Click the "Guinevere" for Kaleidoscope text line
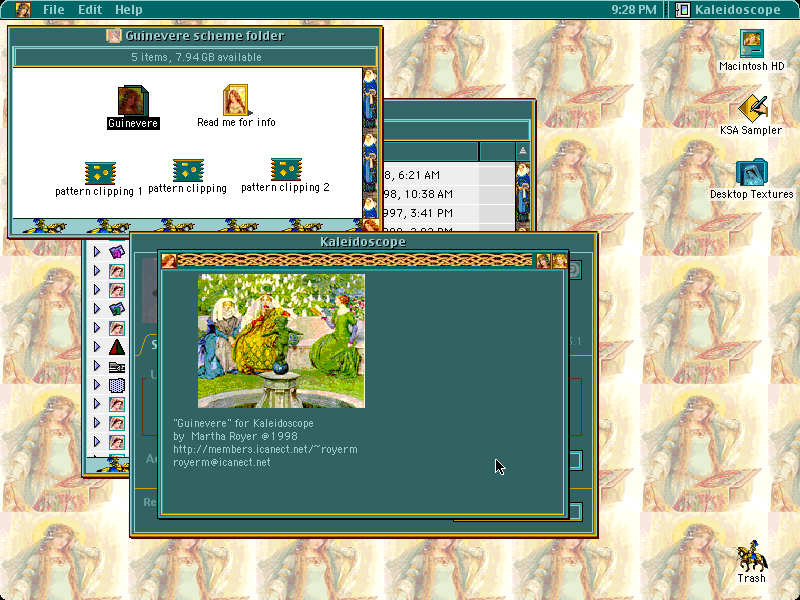The height and width of the screenshot is (600, 800). coord(243,423)
